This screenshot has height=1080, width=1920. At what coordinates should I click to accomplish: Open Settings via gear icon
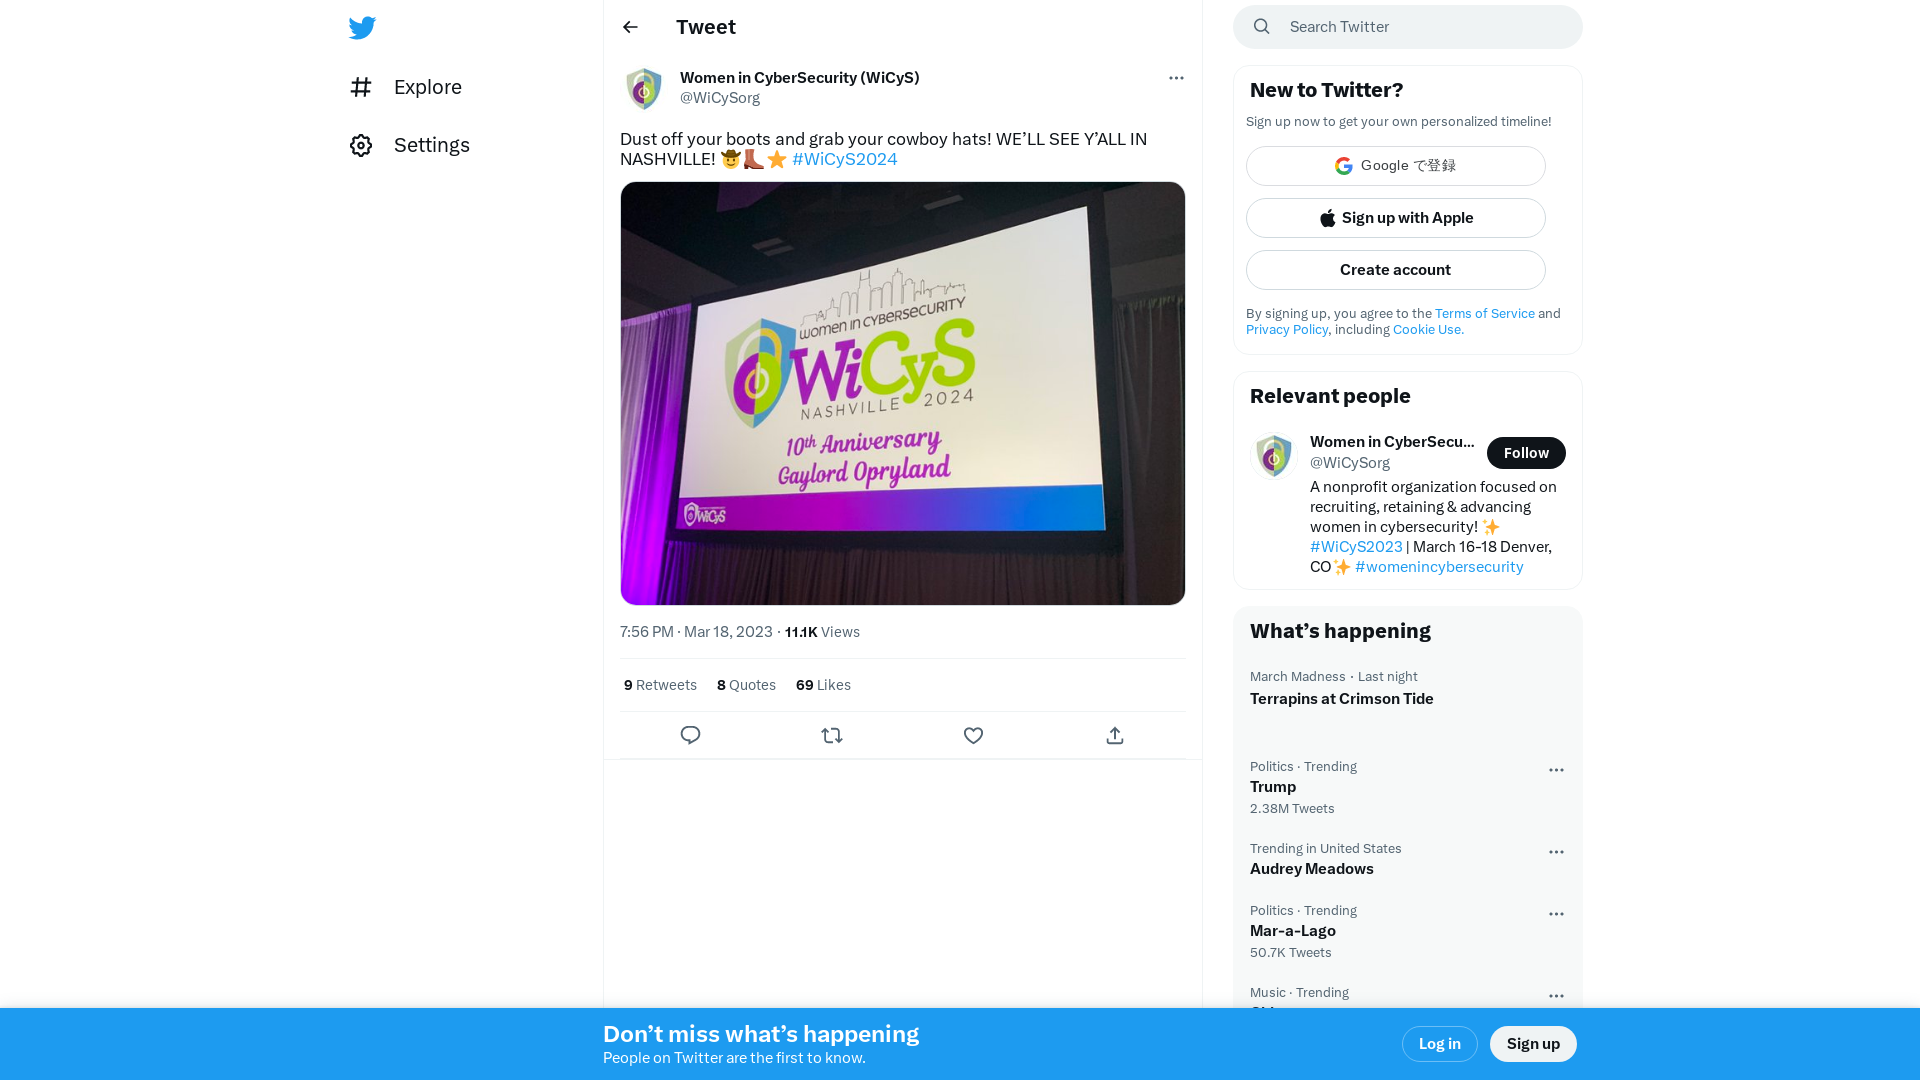point(361,145)
